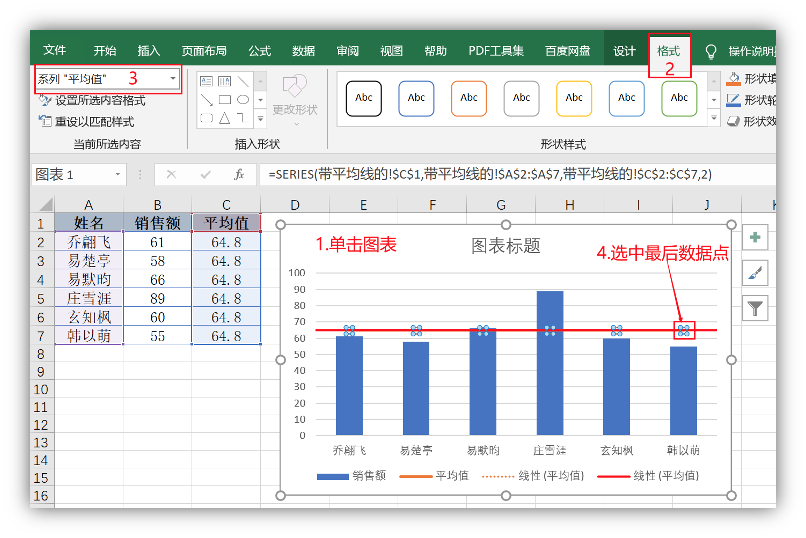Screen dimensions: 806x538
Task: Click the formula bar cancel X icon
Action: coord(171,174)
